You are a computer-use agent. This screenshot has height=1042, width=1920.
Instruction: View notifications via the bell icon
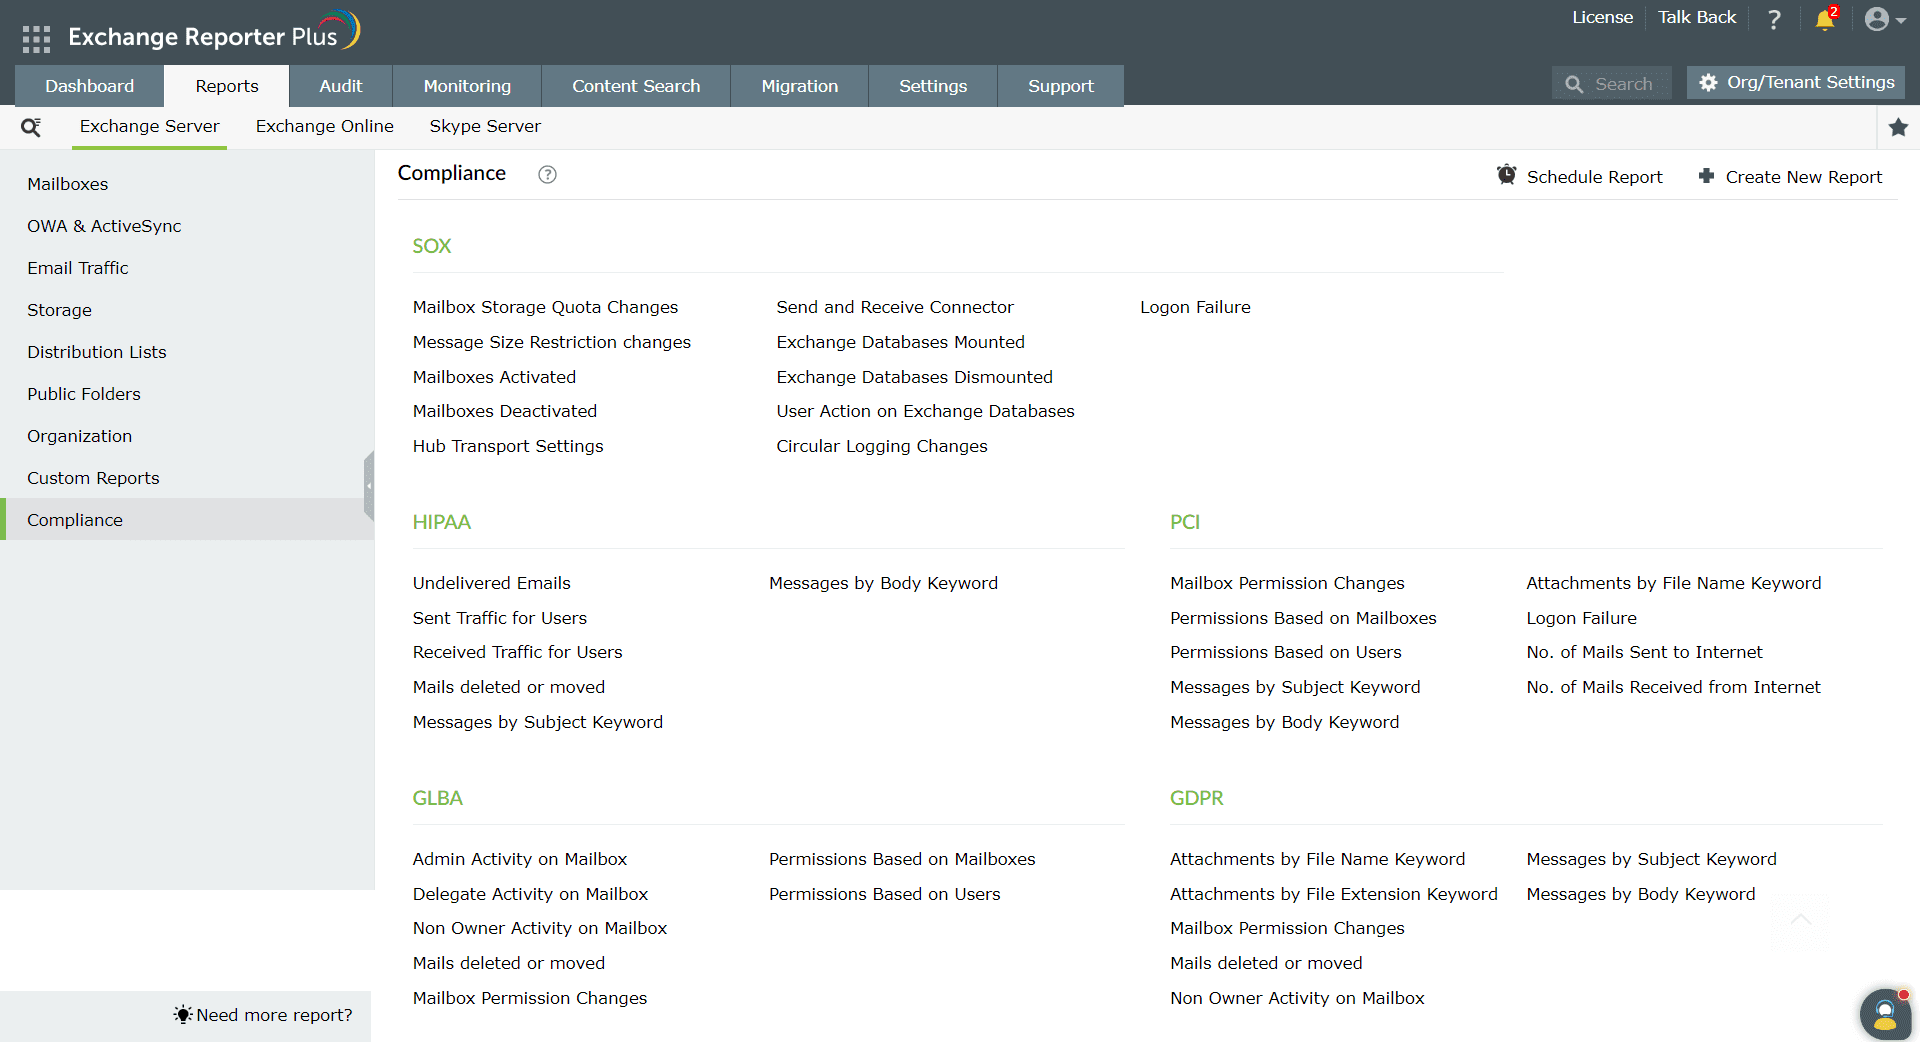click(1822, 18)
